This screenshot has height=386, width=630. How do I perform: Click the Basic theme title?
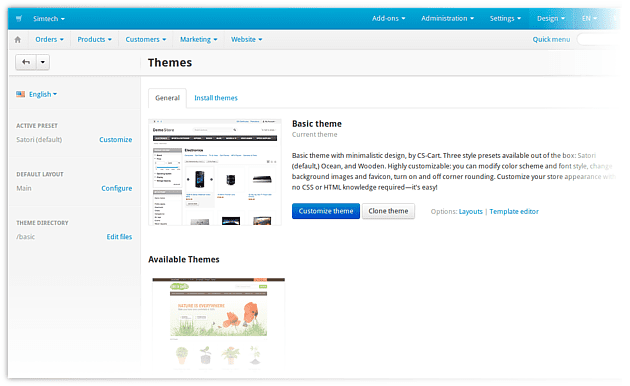[x=317, y=124]
